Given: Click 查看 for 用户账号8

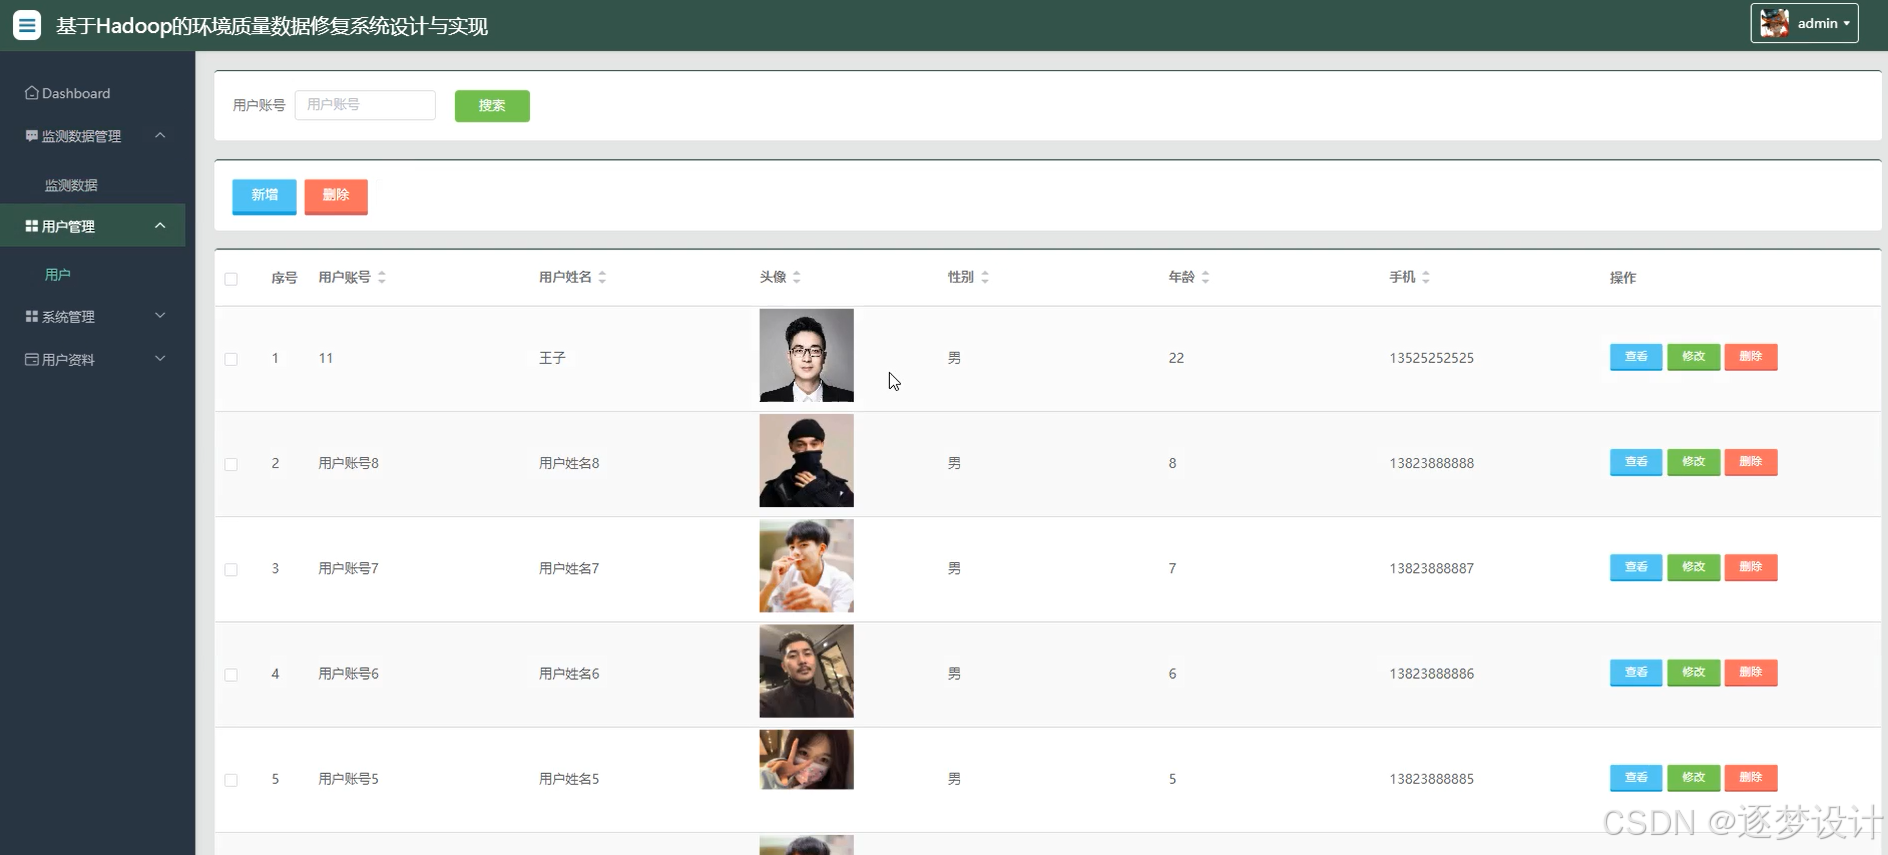Looking at the screenshot, I should coord(1636,462).
